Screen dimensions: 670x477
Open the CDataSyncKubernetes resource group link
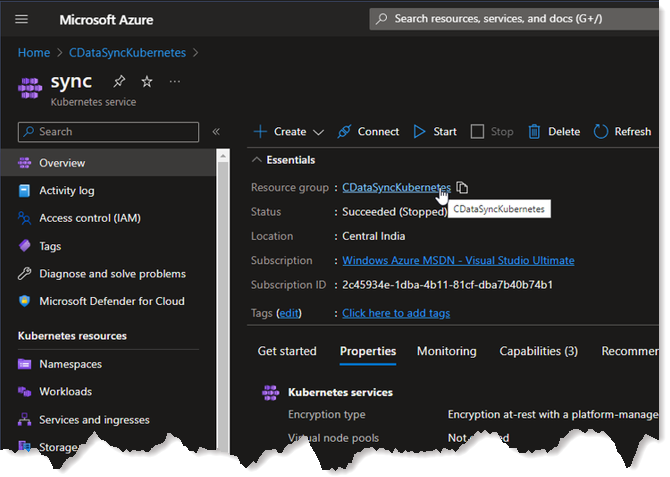point(396,187)
